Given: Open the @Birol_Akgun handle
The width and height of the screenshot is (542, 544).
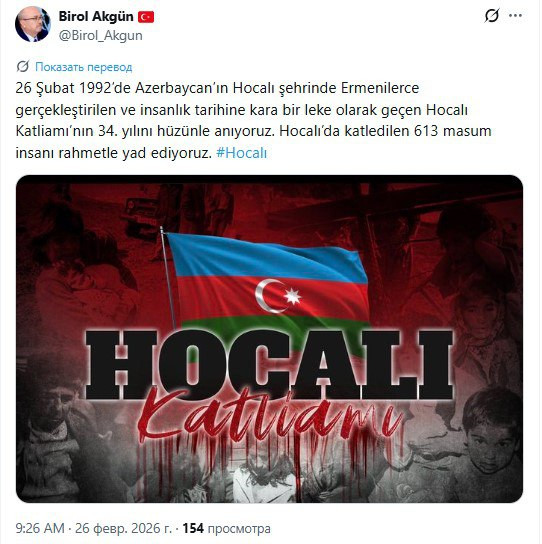Looking at the screenshot, I should pyautogui.click(x=100, y=35).
